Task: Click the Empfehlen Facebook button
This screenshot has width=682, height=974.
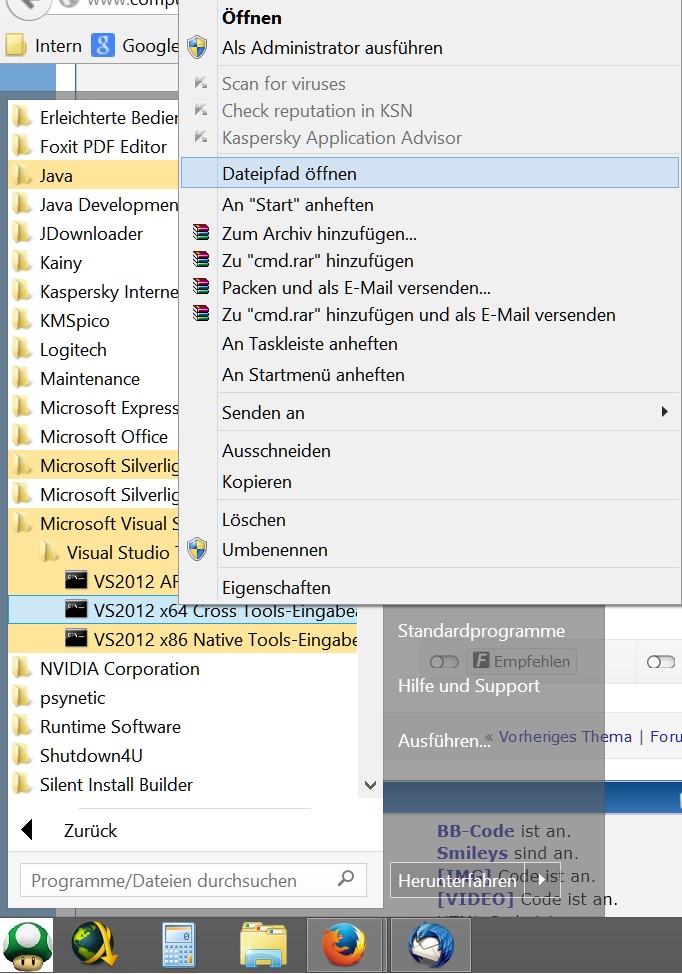Action: (x=522, y=661)
